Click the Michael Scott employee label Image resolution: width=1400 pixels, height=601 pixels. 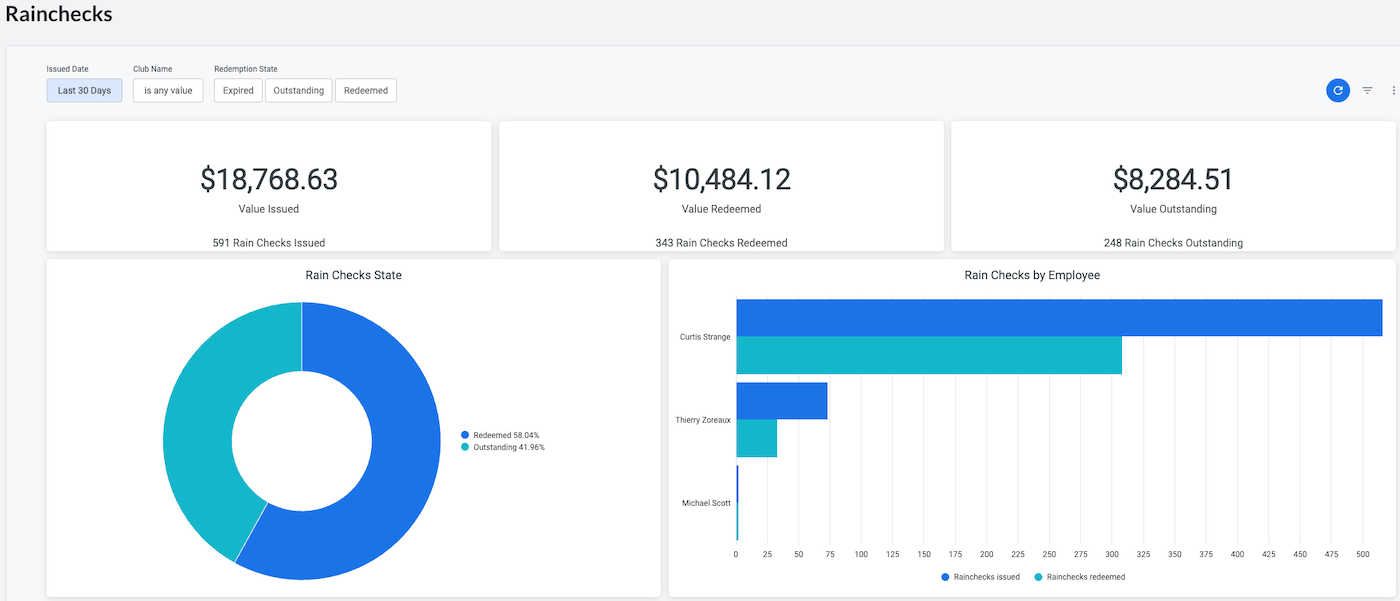coord(706,503)
